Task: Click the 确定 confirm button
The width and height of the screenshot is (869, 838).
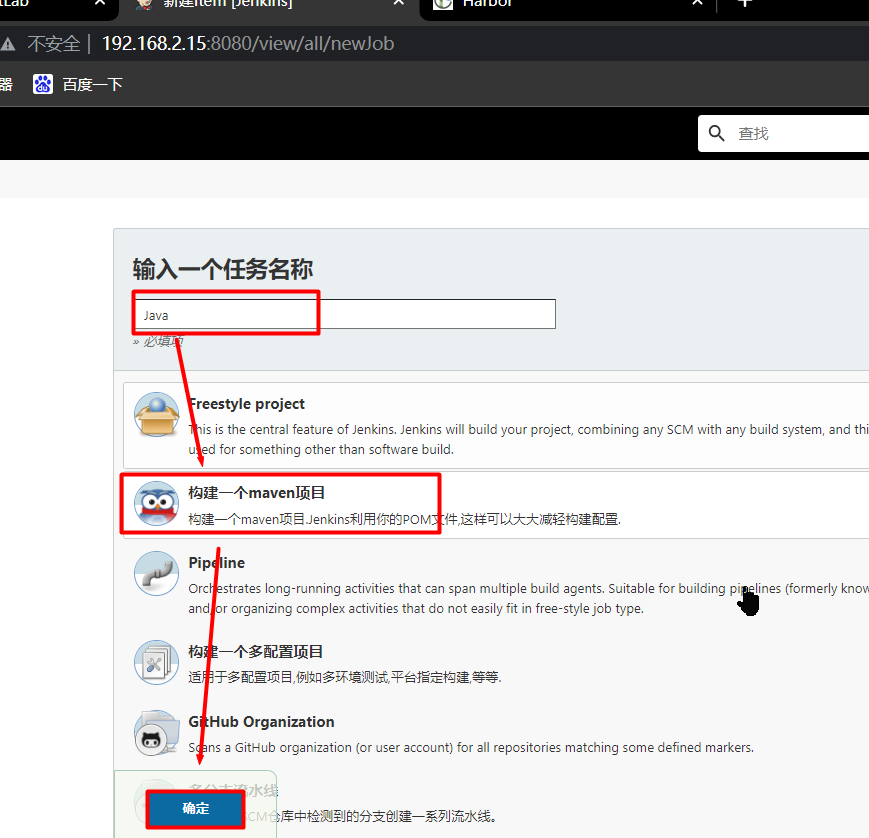Action: (x=196, y=809)
